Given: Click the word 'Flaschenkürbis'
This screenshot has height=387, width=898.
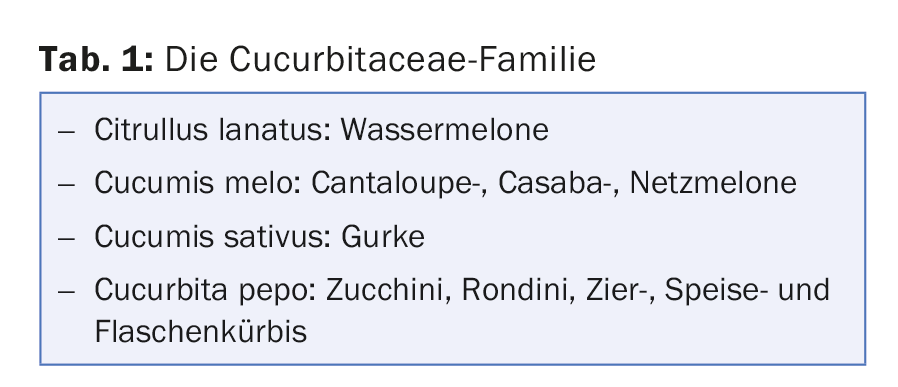Looking at the screenshot, I should tap(200, 331).
